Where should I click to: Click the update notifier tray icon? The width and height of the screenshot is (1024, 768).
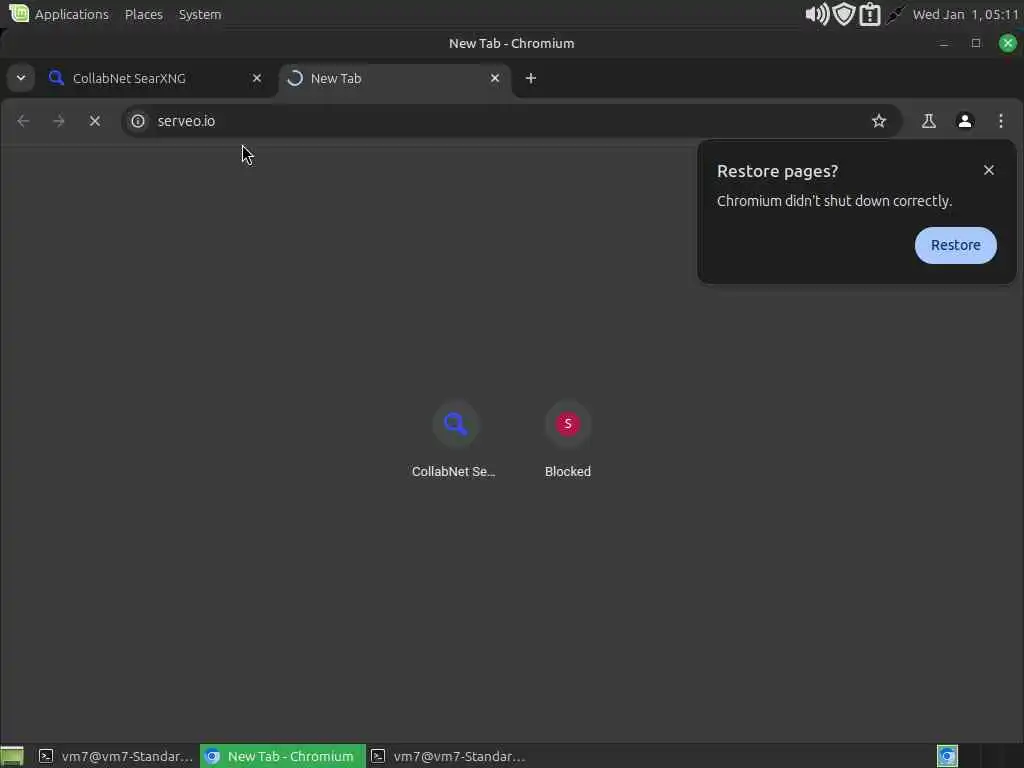click(x=870, y=14)
